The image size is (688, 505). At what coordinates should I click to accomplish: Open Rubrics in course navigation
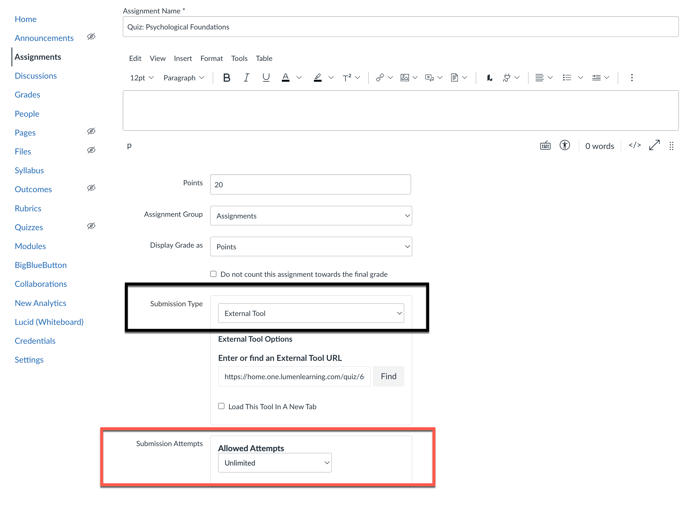tap(28, 208)
